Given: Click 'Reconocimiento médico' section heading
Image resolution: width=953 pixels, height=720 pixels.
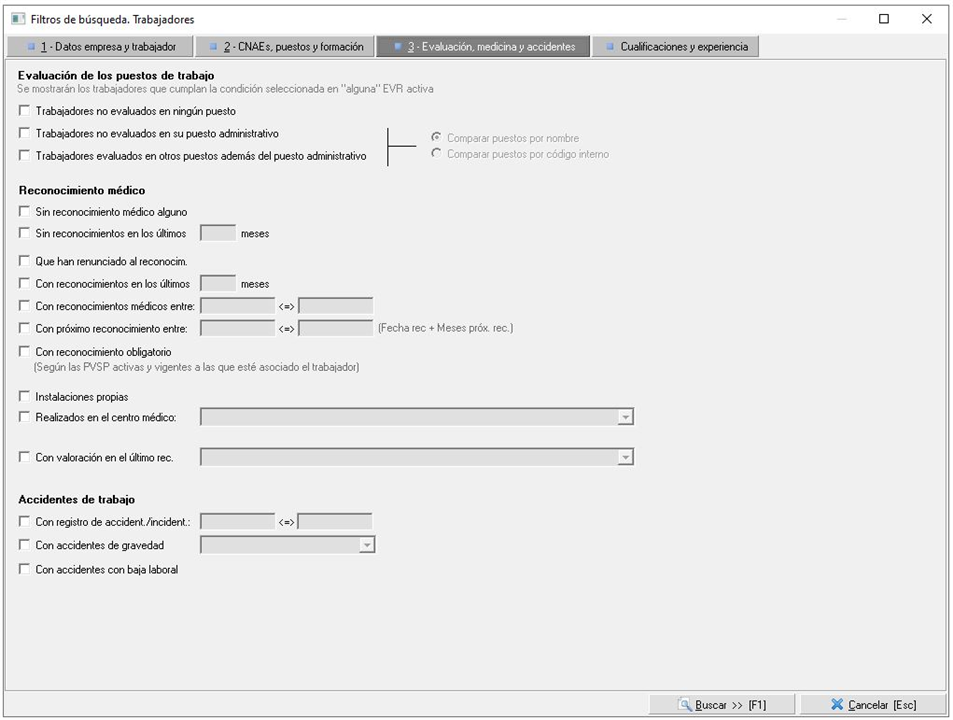Looking at the screenshot, I should click(82, 190).
